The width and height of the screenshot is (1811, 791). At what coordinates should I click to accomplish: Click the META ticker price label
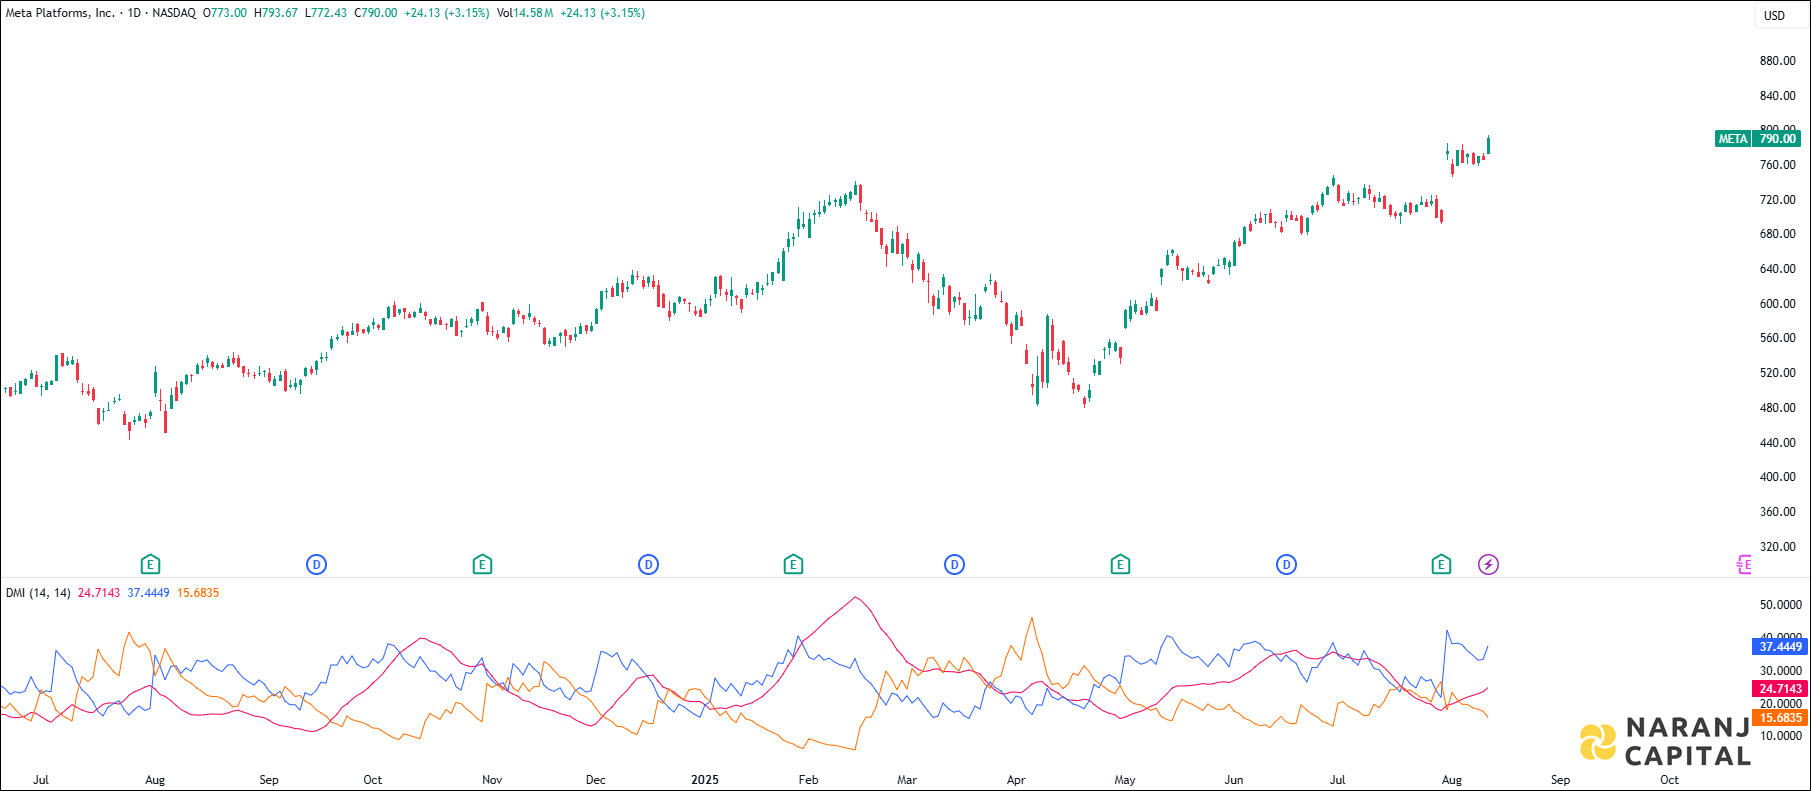coord(1733,139)
